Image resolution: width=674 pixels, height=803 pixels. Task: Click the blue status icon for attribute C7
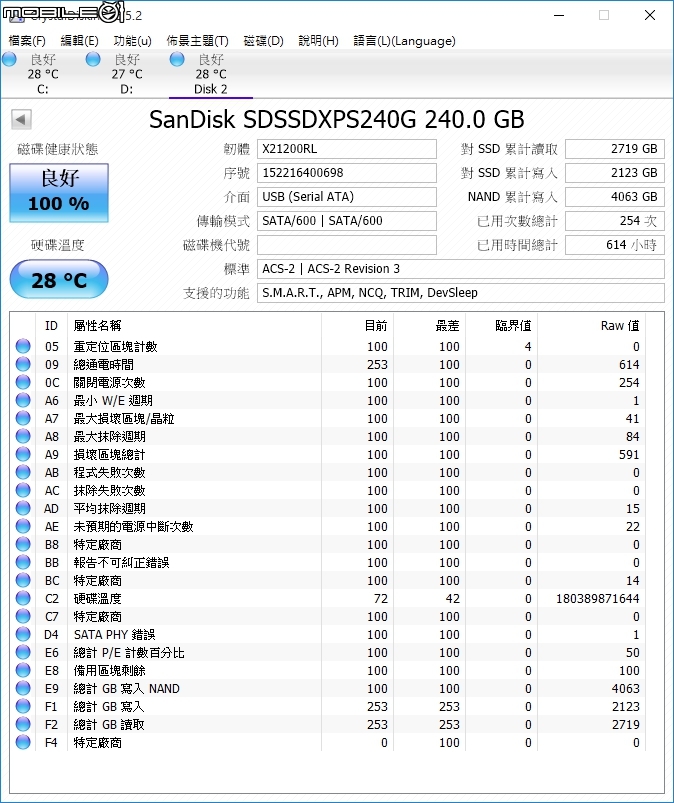point(23,616)
